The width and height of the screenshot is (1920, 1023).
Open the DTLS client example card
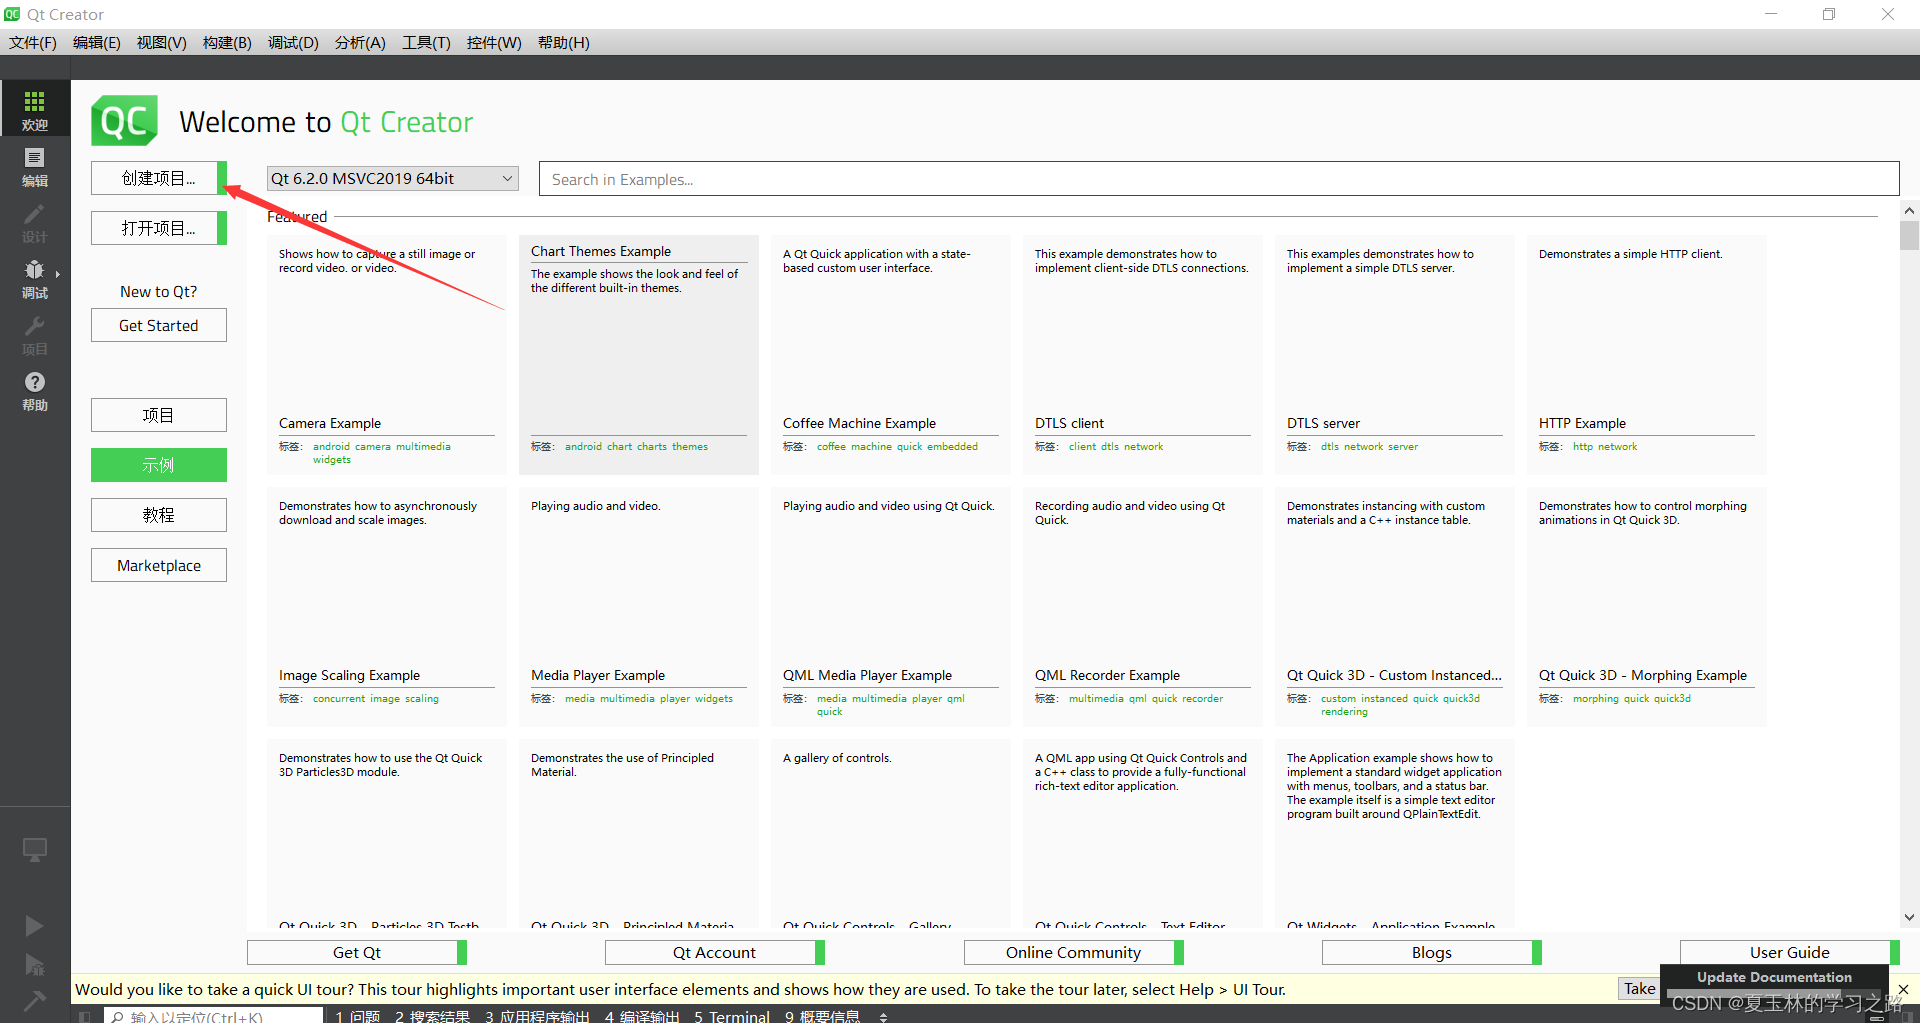point(1143,355)
